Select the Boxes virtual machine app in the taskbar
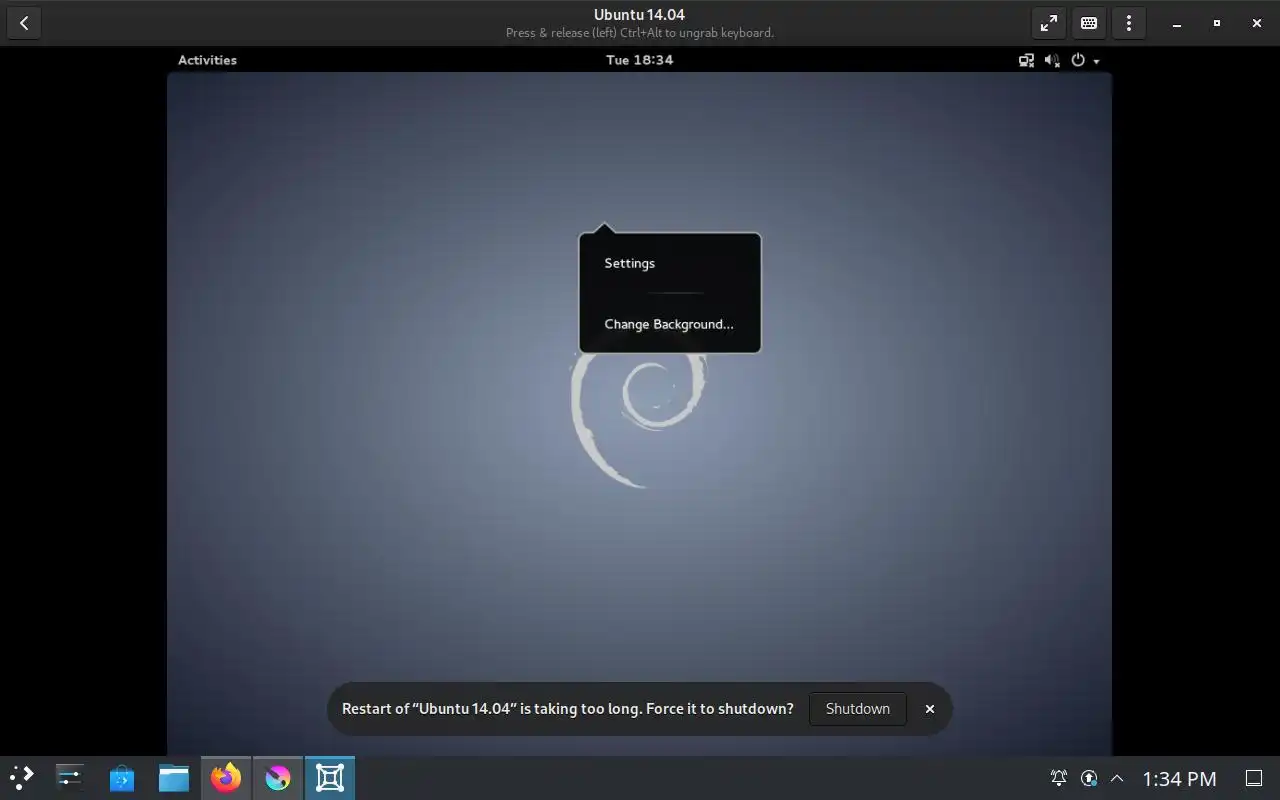The height and width of the screenshot is (800, 1280). click(330, 777)
